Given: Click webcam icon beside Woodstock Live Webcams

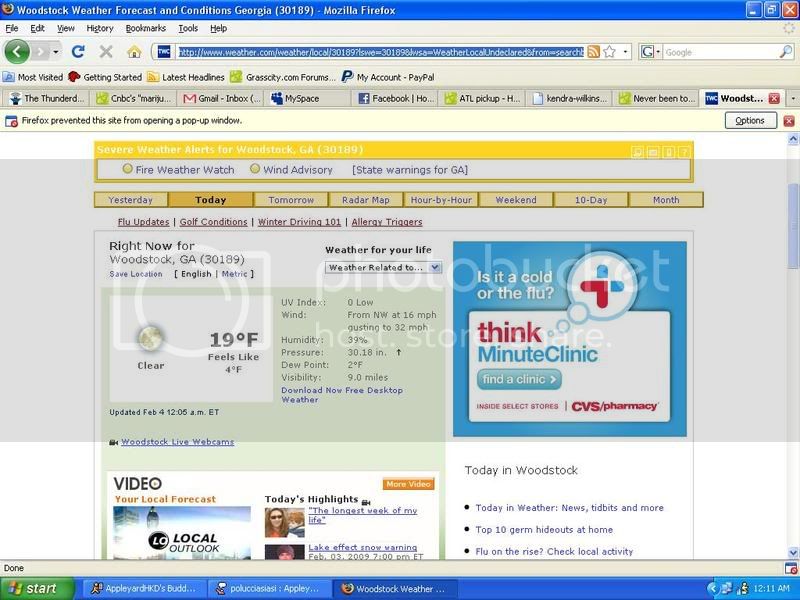Looking at the screenshot, I should click(x=114, y=442).
